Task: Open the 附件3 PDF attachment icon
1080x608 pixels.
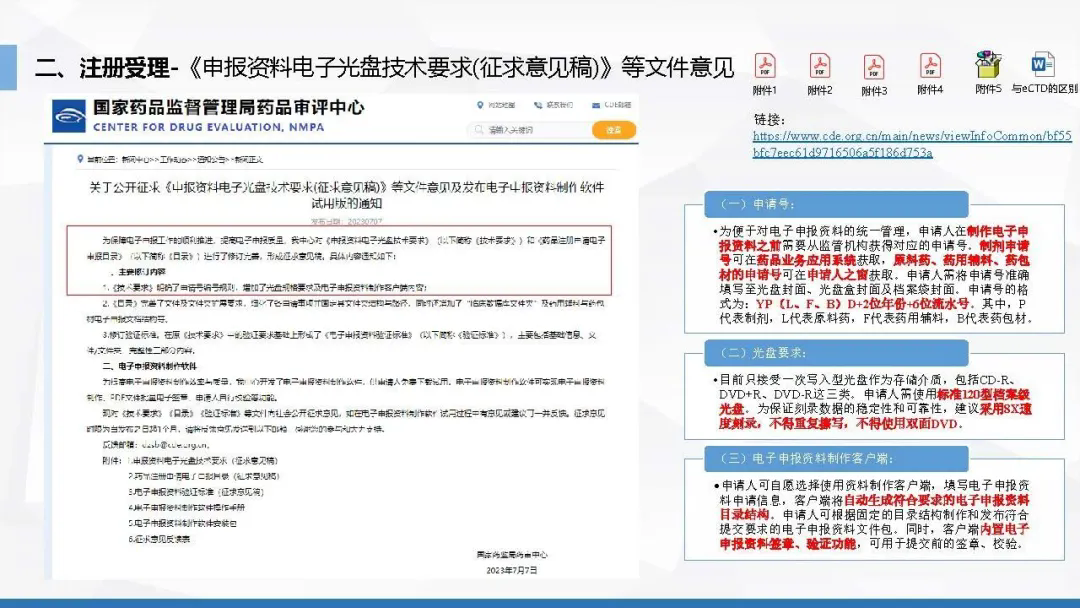Action: [x=874, y=66]
